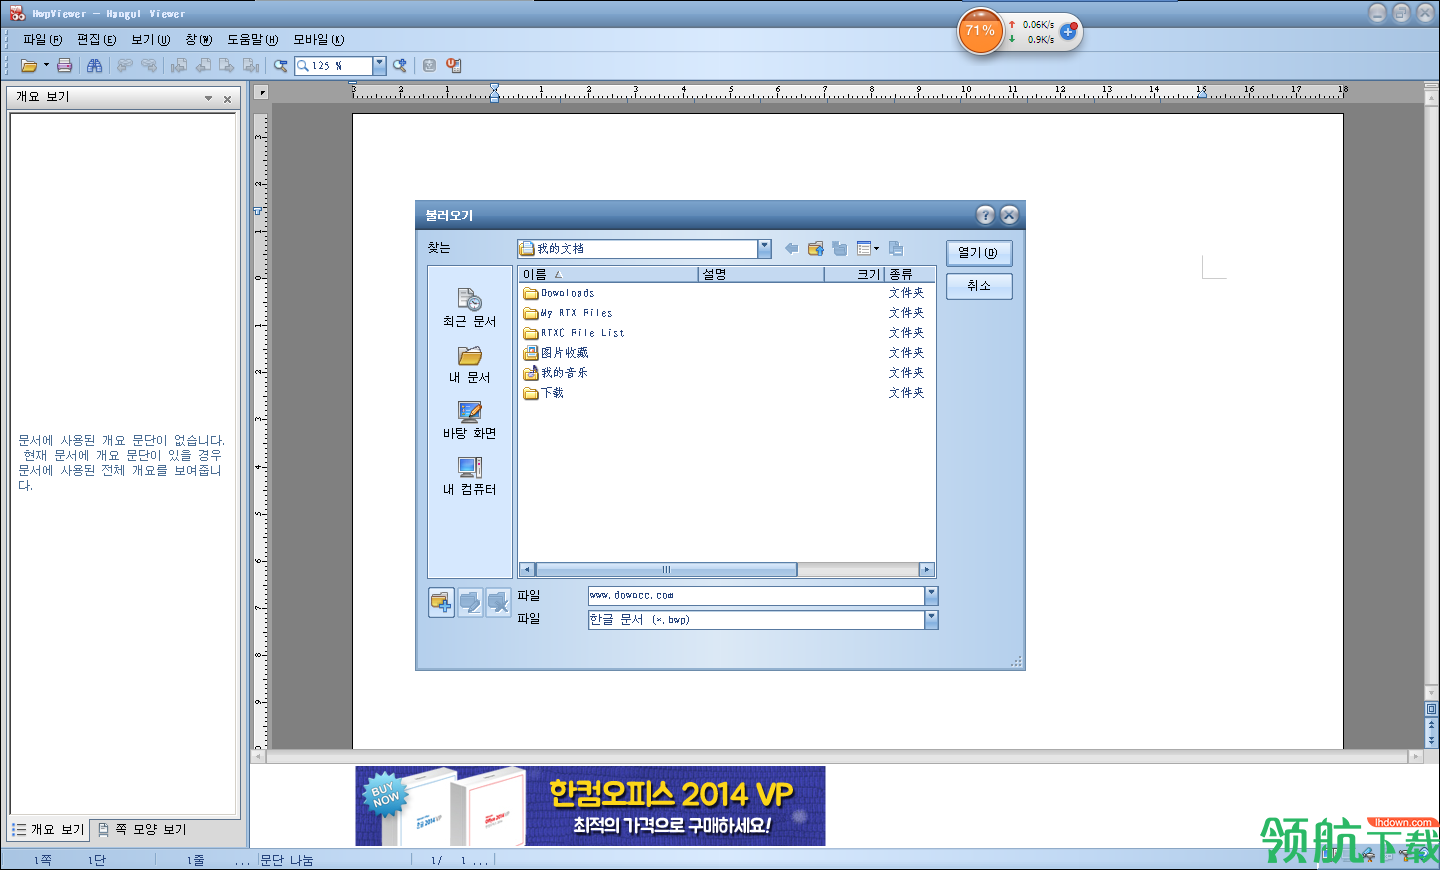This screenshot has width=1440, height=870.
Task: Open the 한글 문서 file type dropdown
Action: (x=932, y=620)
